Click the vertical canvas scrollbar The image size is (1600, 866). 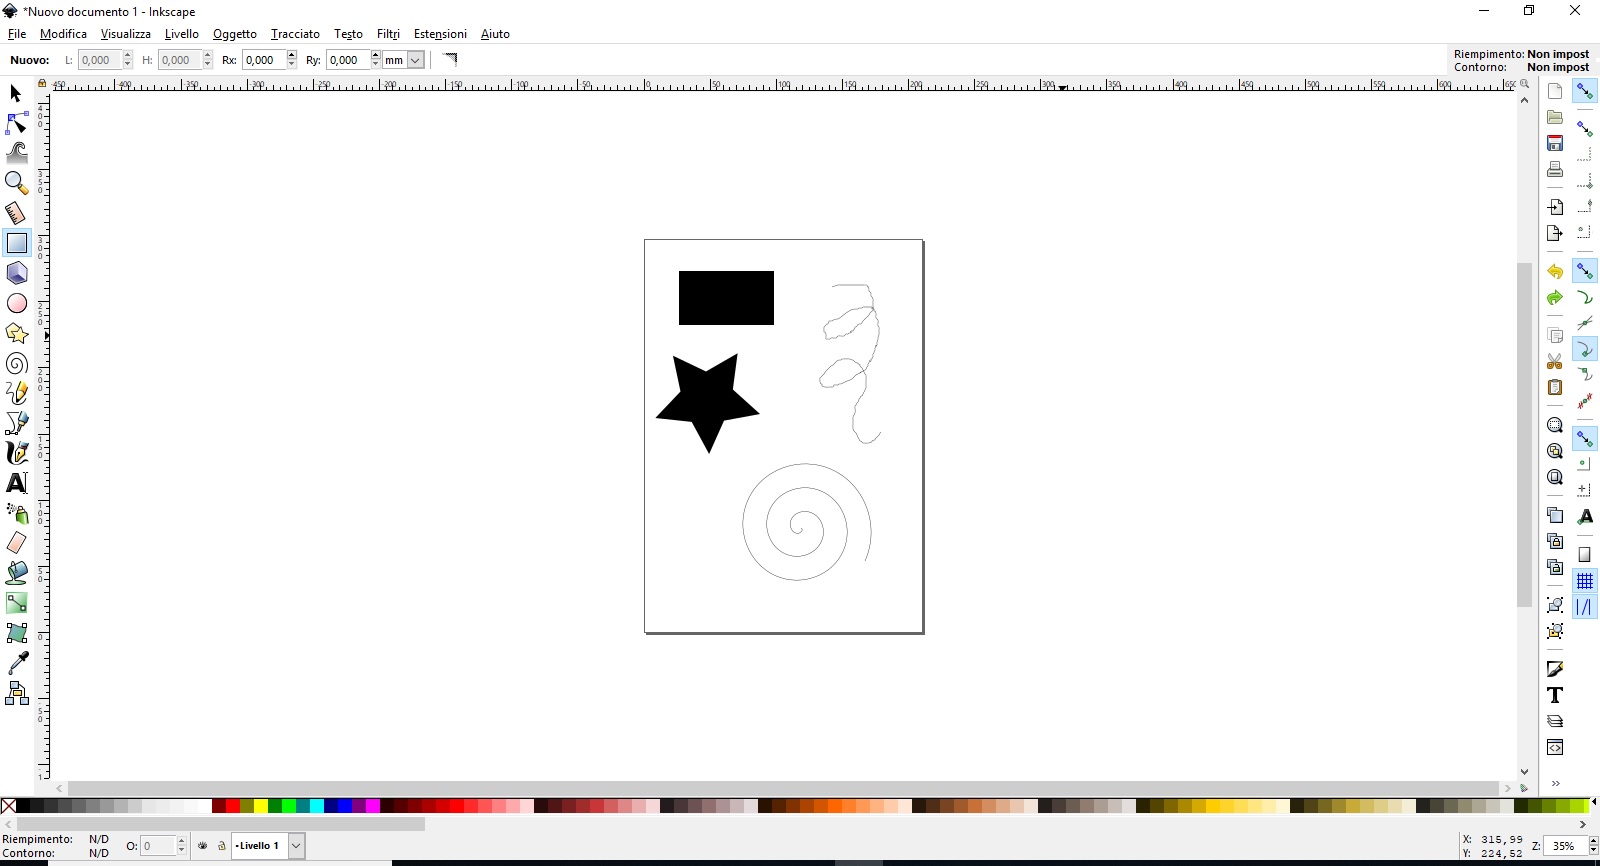(x=1524, y=435)
